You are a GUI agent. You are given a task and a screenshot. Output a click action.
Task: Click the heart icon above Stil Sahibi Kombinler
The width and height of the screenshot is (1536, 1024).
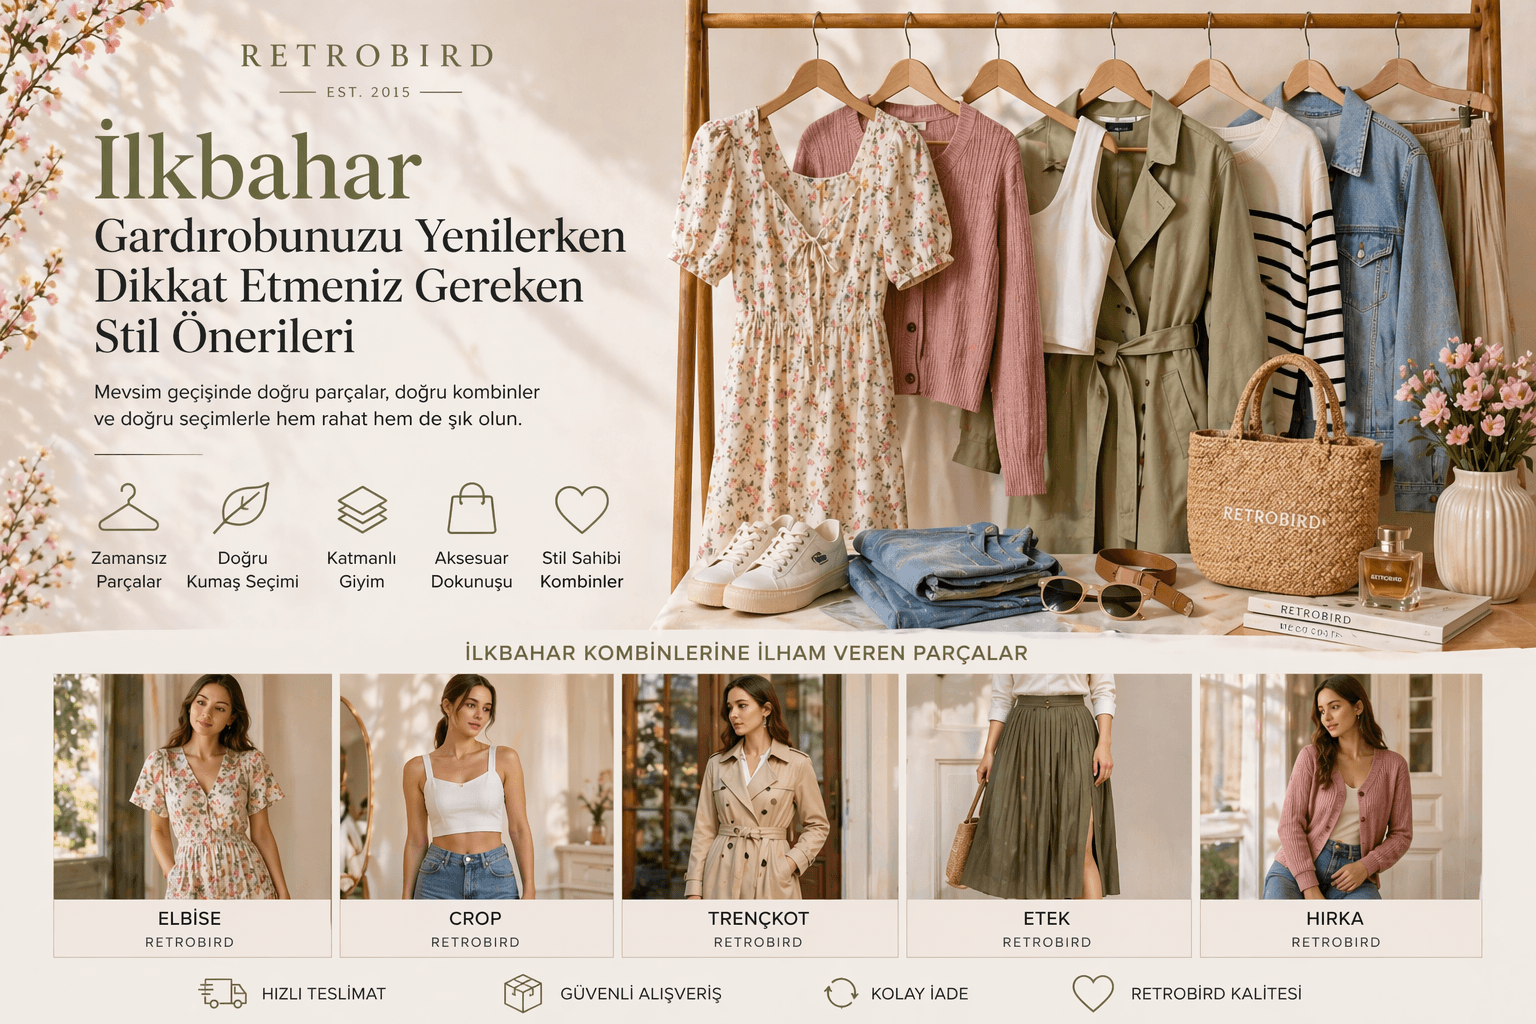point(582,509)
